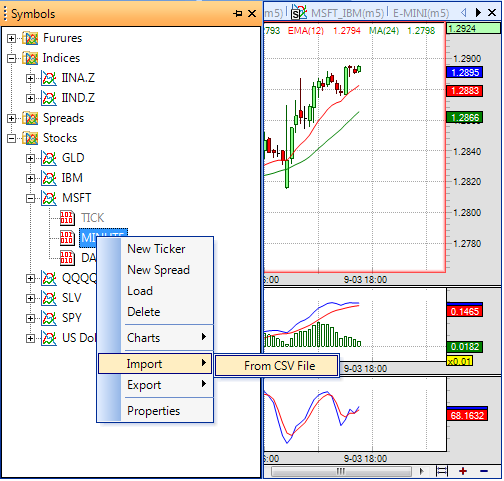Click the Spreads folder icon
The width and height of the screenshot is (504, 481).
click(x=30, y=118)
